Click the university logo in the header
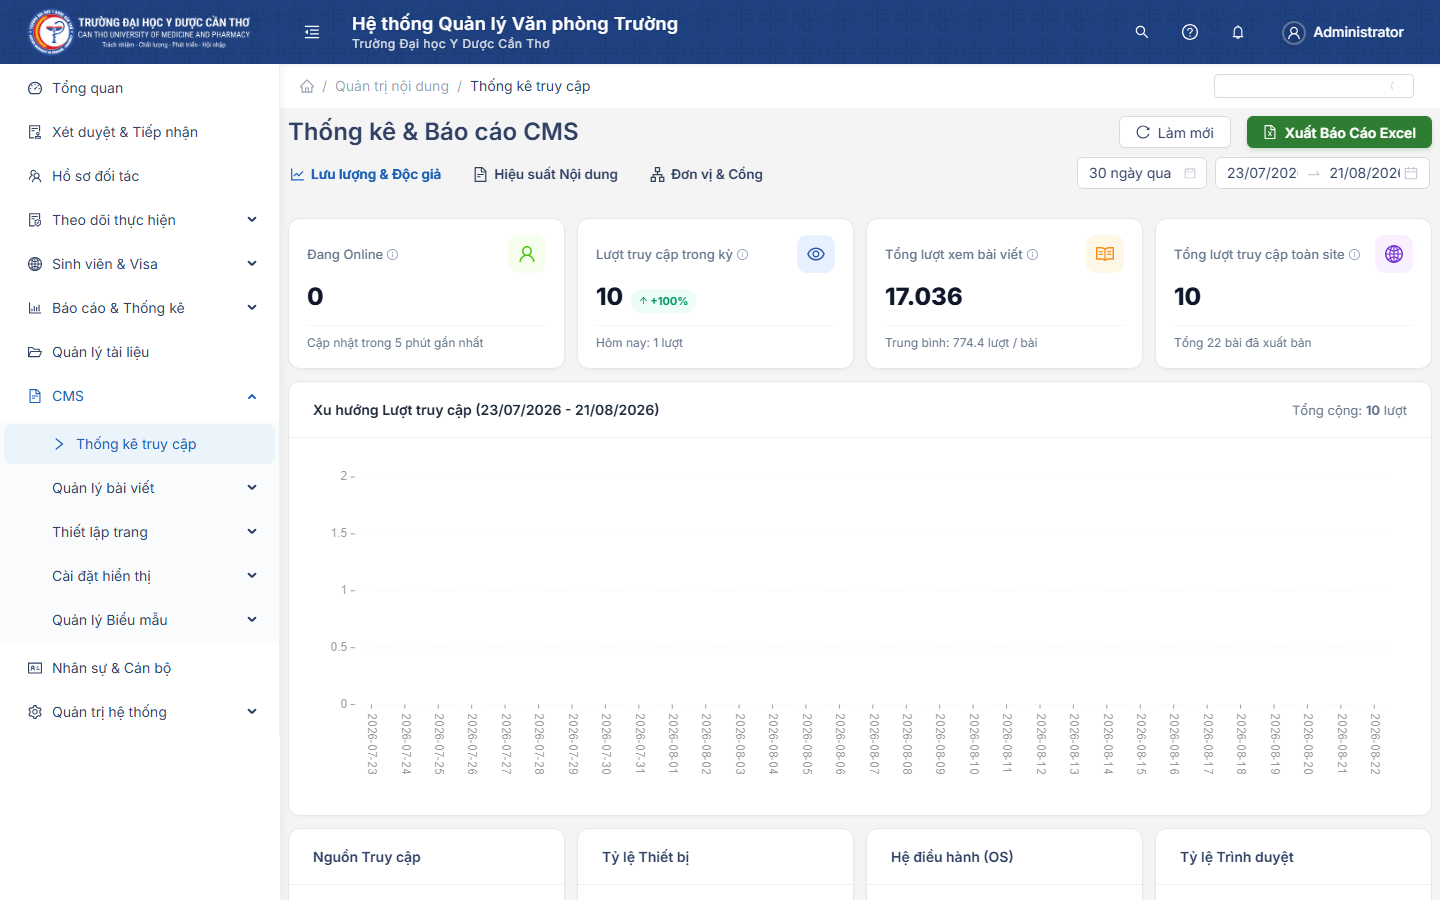 coord(140,32)
